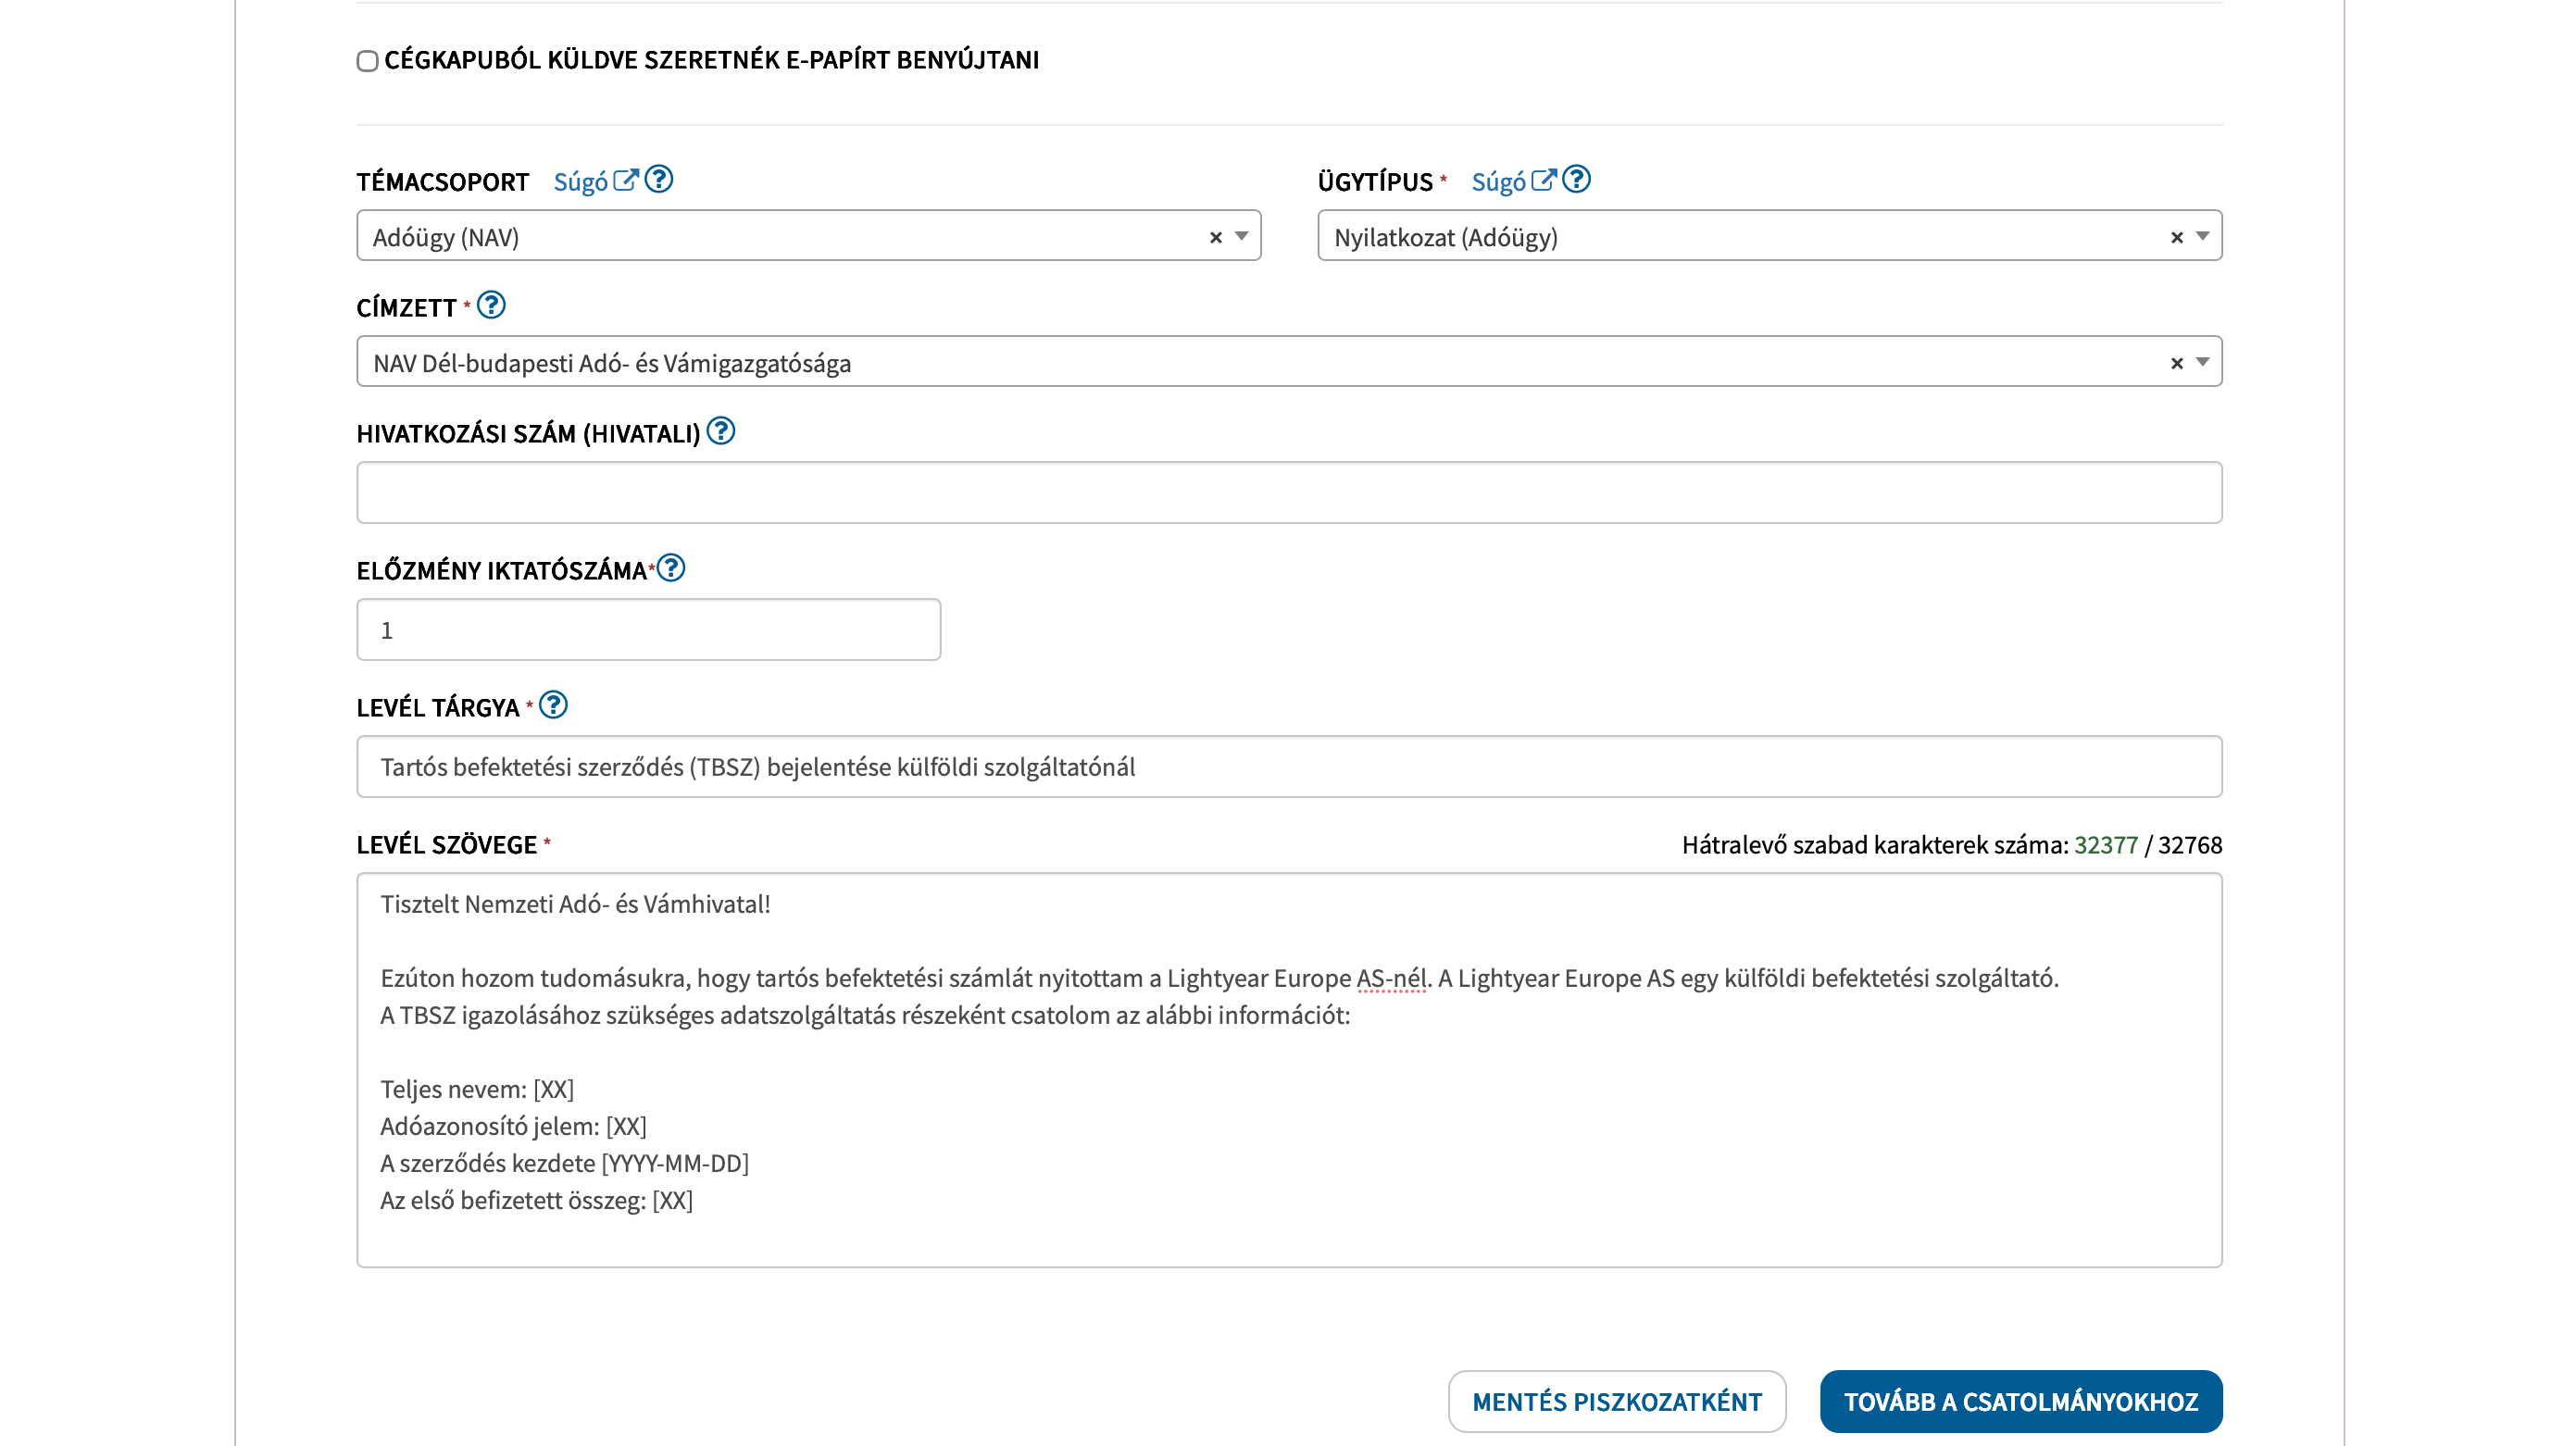Open the Témacsoport help question-mark icon
2576x1446 pixels.
point(659,180)
